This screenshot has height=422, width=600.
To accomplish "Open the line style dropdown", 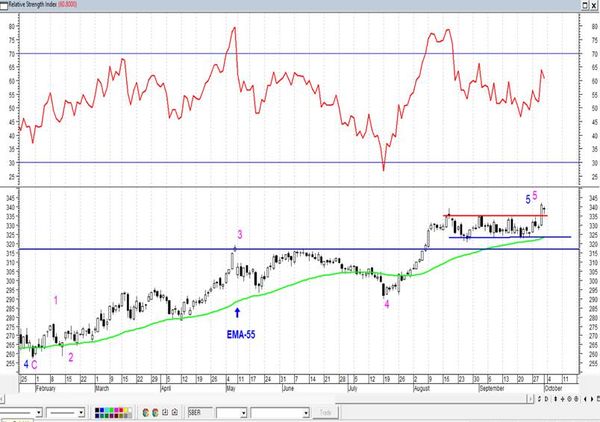I will coord(39,412).
